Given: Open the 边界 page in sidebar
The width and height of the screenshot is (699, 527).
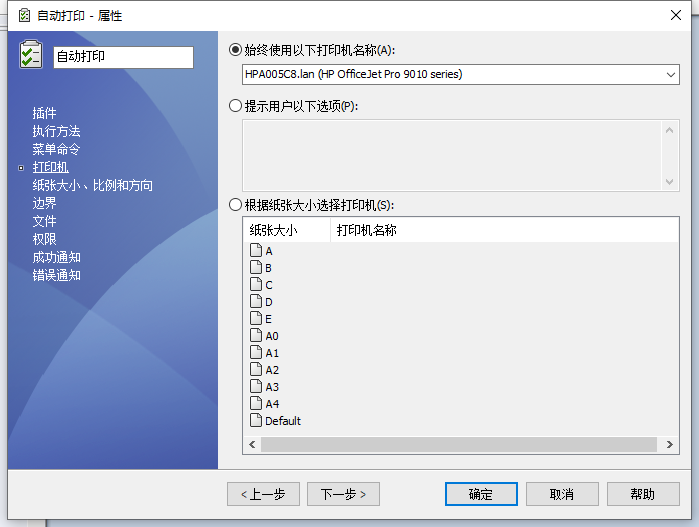Looking at the screenshot, I should click(45, 203).
